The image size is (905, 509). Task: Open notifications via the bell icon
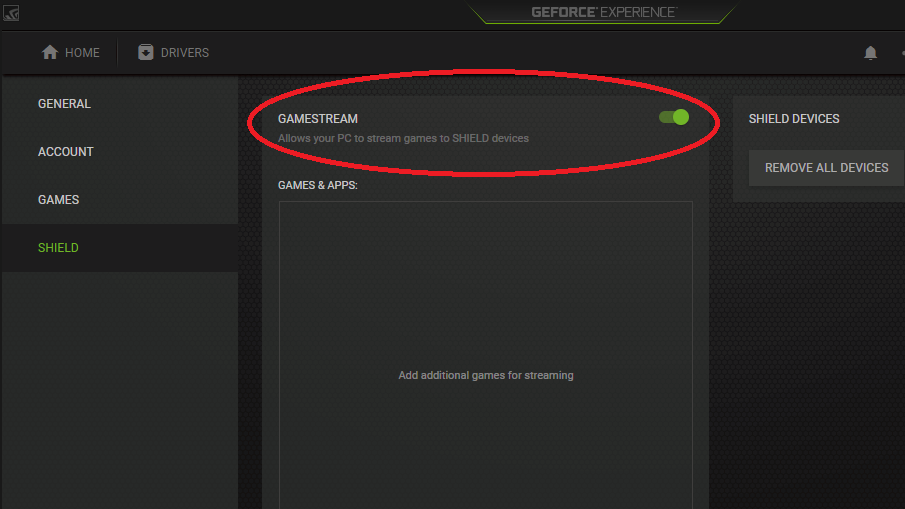coord(870,53)
